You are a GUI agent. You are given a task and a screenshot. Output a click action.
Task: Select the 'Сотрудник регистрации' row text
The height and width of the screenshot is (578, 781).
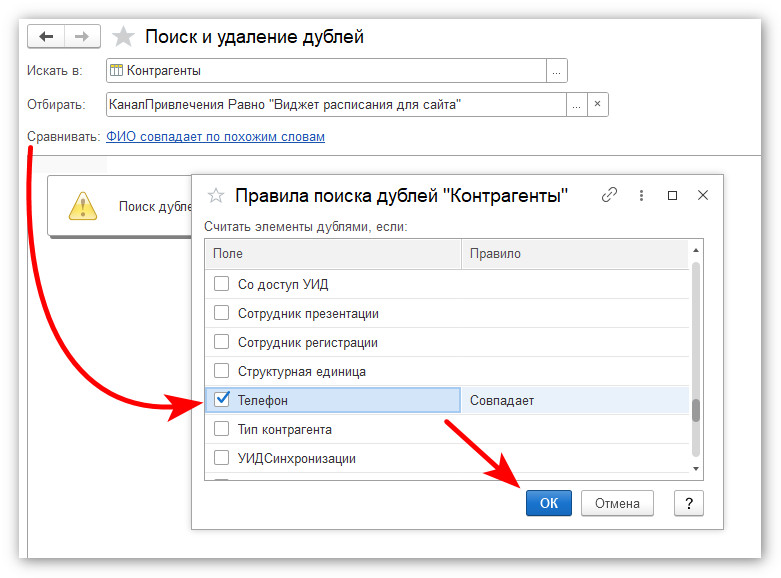pos(308,342)
